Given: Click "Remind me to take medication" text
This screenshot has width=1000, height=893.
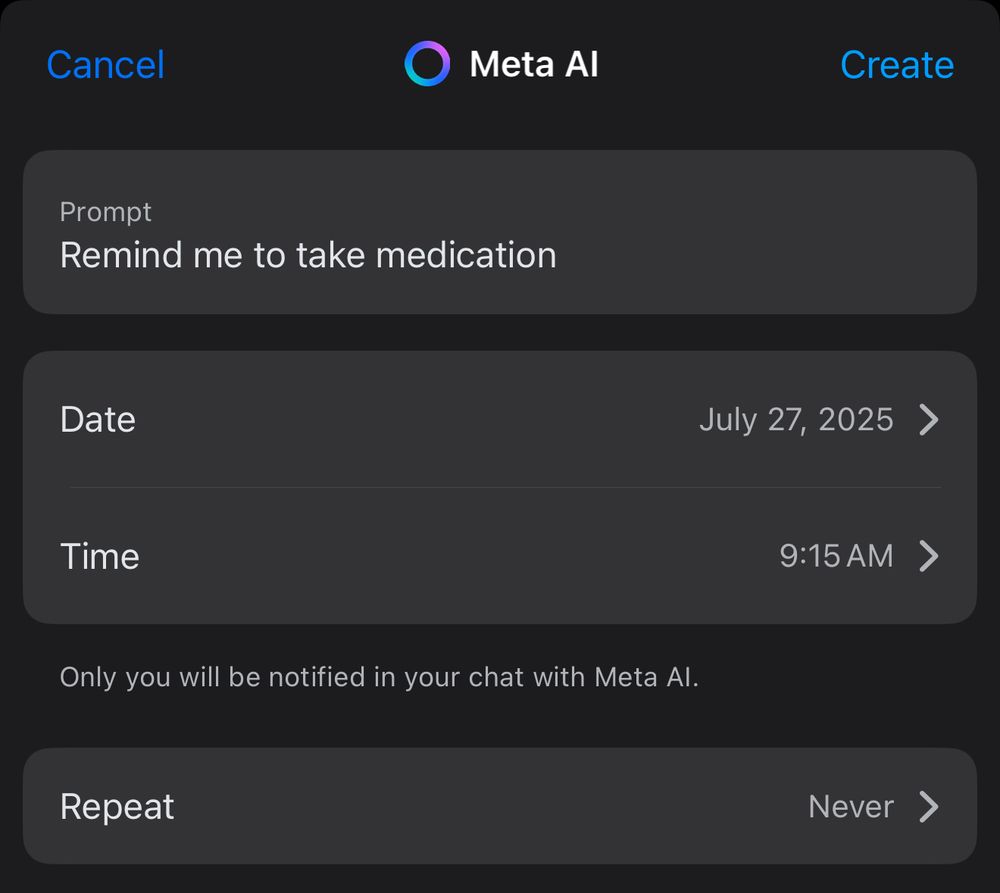Looking at the screenshot, I should click(x=308, y=255).
